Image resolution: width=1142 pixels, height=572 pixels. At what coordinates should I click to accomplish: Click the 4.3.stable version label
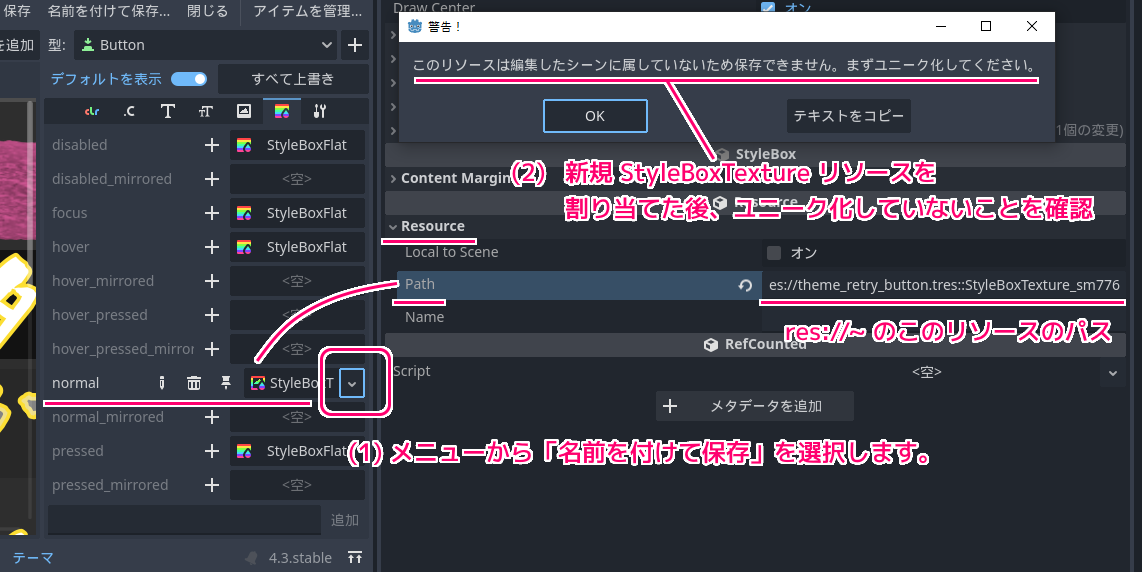click(x=300, y=557)
